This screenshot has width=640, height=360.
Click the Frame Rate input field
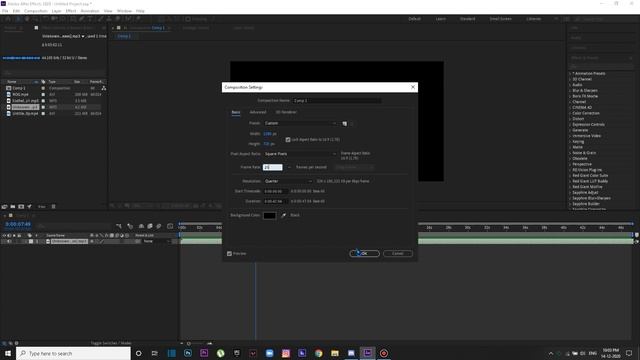(273, 167)
